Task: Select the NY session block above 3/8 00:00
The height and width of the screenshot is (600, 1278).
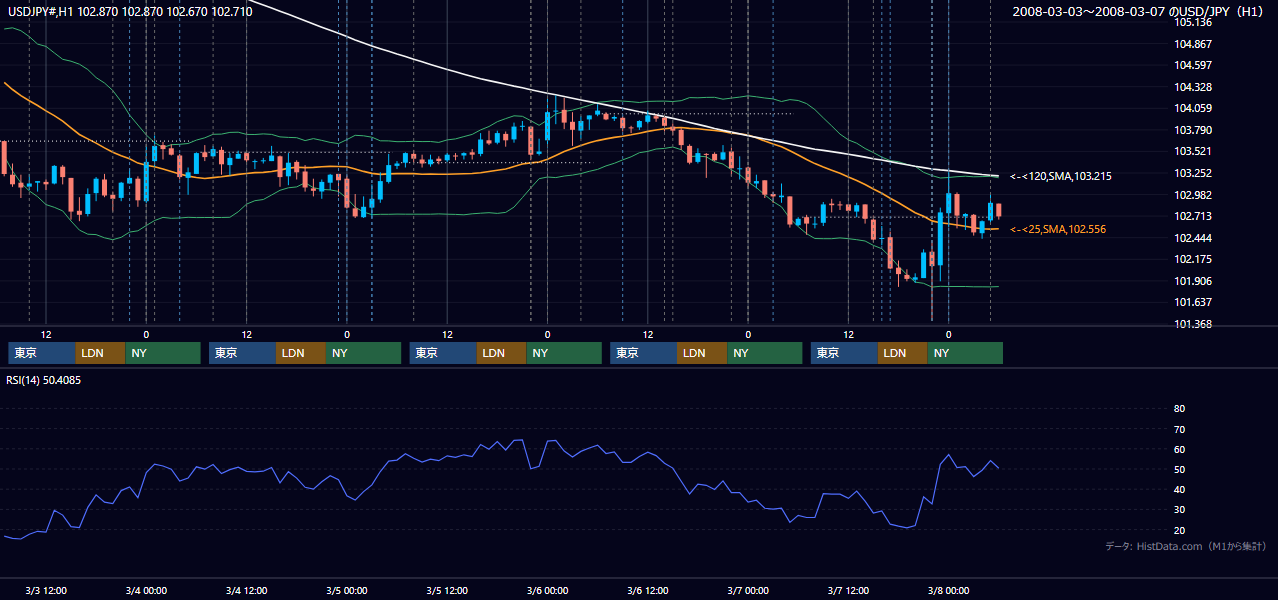Action: 965,353
